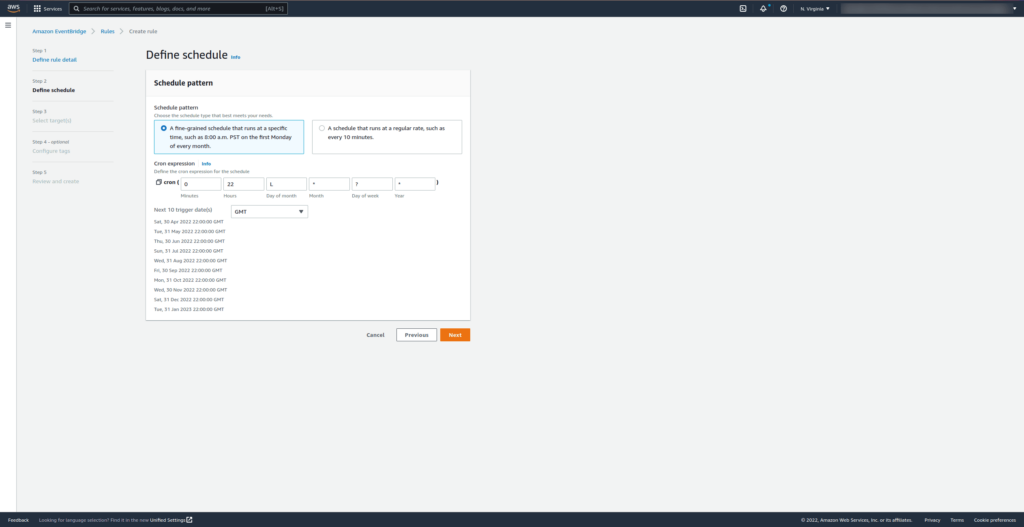Open the GMT time zone dropdown
The image size is (1024, 527).
269,212
